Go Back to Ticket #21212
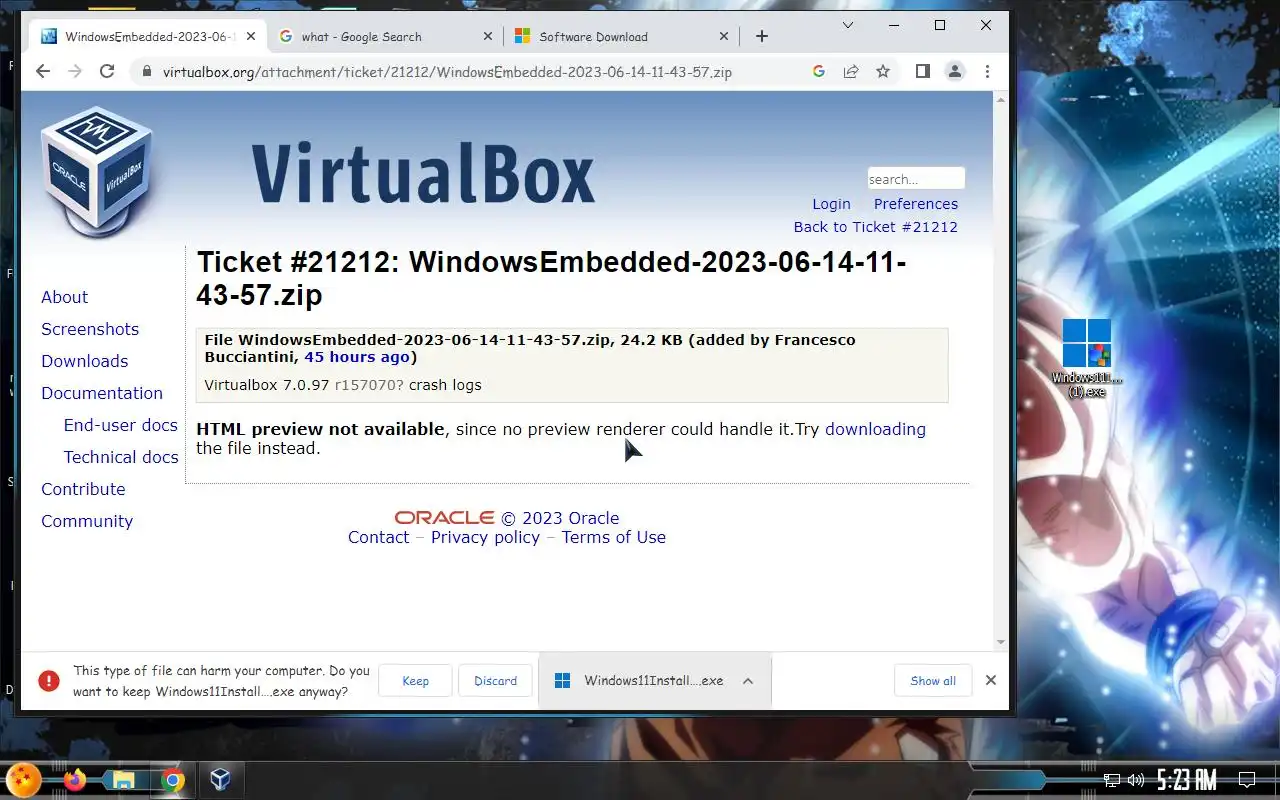1280x800 pixels. pos(875,227)
